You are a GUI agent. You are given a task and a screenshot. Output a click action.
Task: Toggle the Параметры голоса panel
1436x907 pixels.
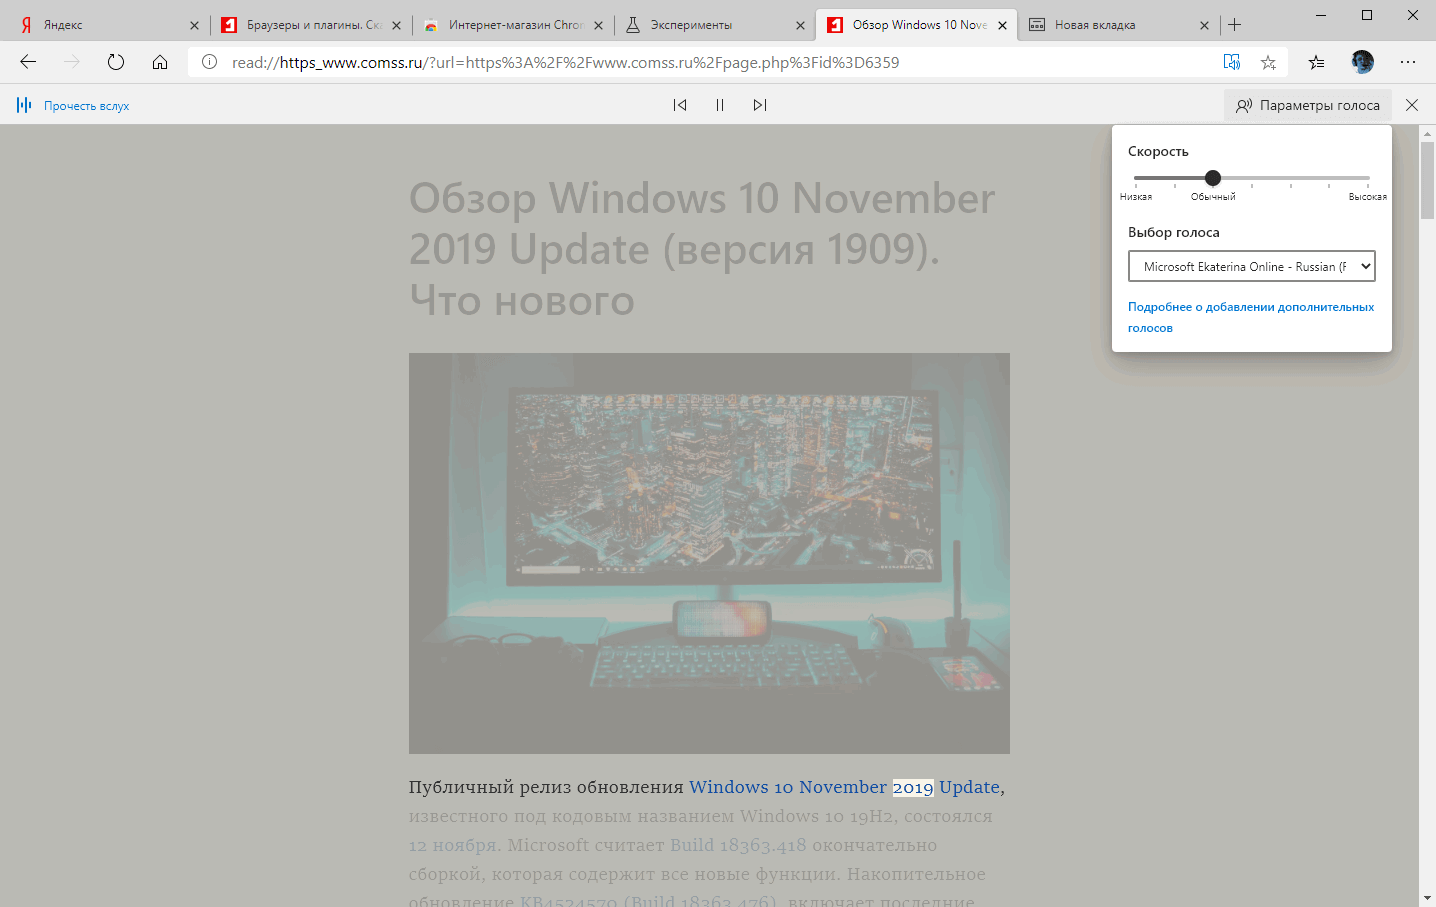coord(1308,105)
